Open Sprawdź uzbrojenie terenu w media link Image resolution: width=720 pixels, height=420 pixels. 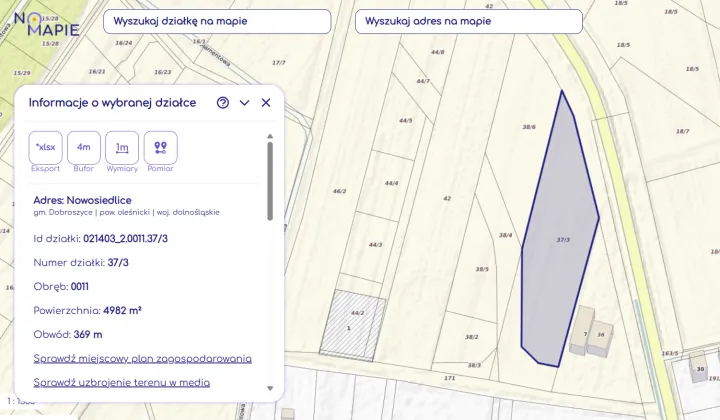tap(122, 382)
